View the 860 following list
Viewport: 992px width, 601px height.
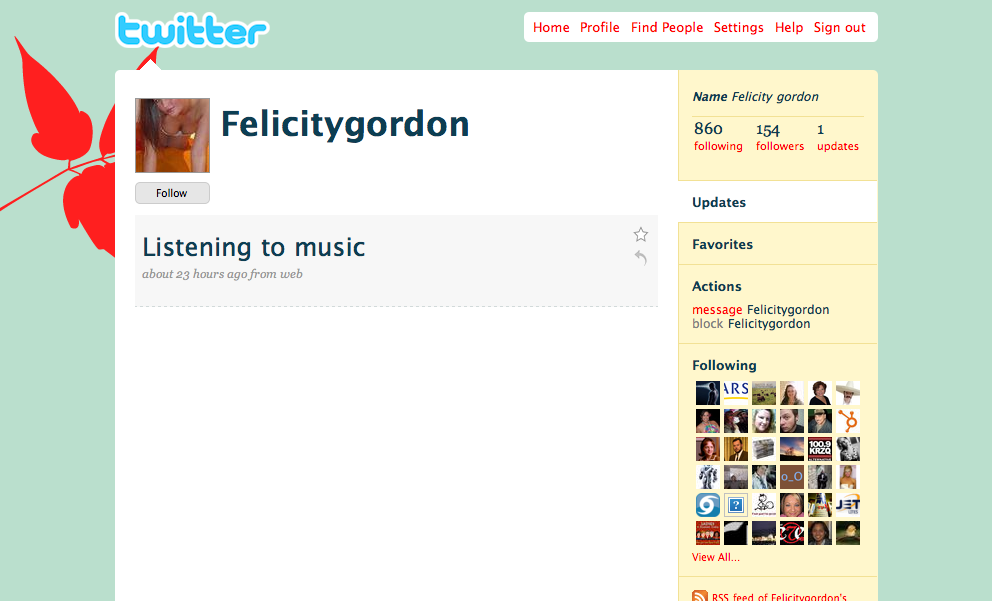tap(718, 136)
